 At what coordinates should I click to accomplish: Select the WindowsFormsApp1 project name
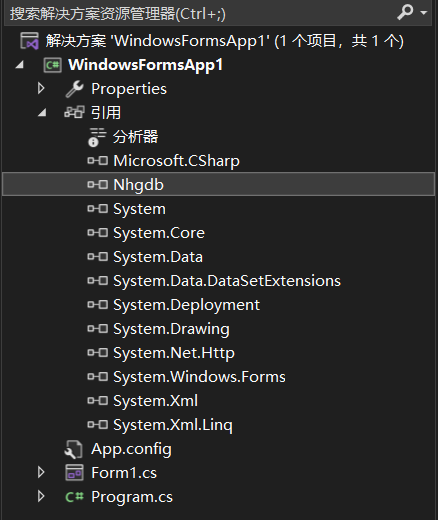(x=145, y=65)
